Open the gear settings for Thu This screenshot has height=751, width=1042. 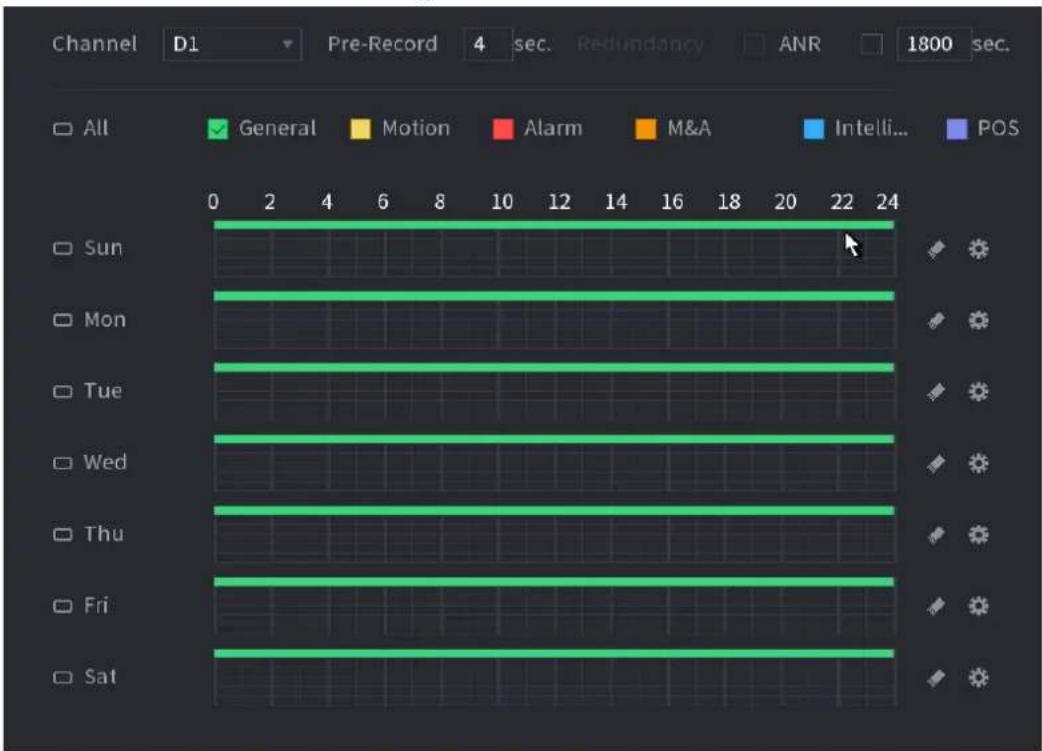pyautogui.click(x=978, y=534)
